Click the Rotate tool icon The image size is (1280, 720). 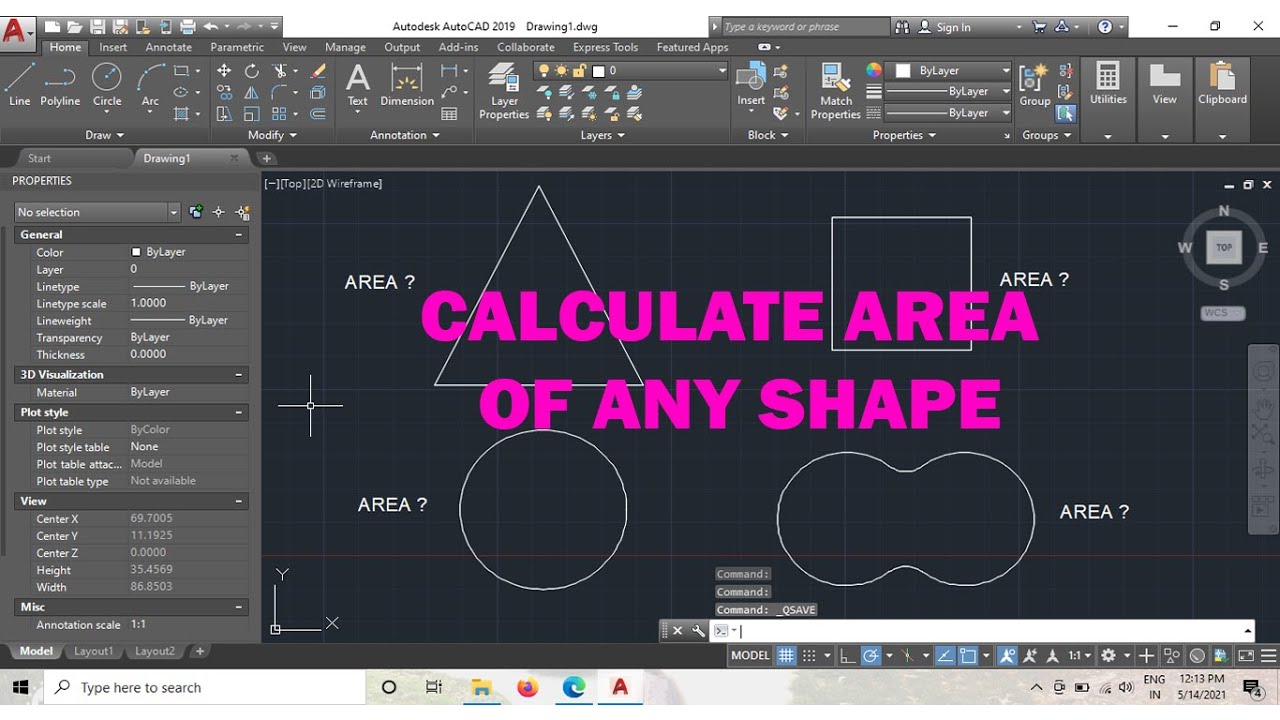pyautogui.click(x=252, y=71)
